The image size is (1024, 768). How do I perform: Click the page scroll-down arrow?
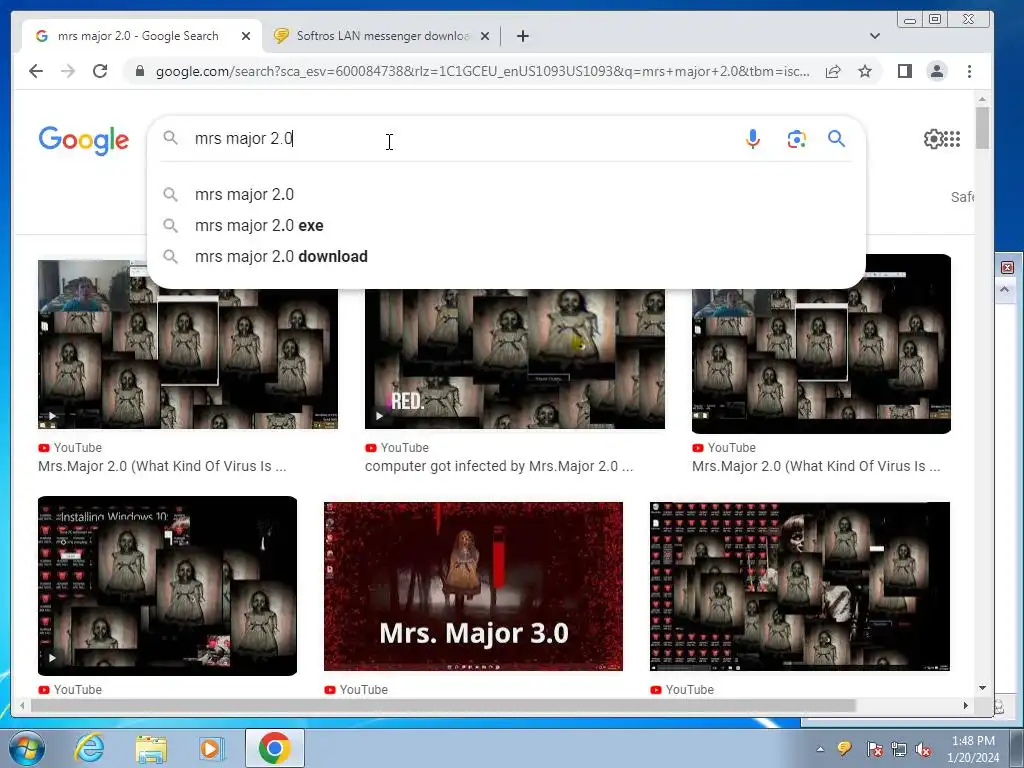(x=982, y=688)
